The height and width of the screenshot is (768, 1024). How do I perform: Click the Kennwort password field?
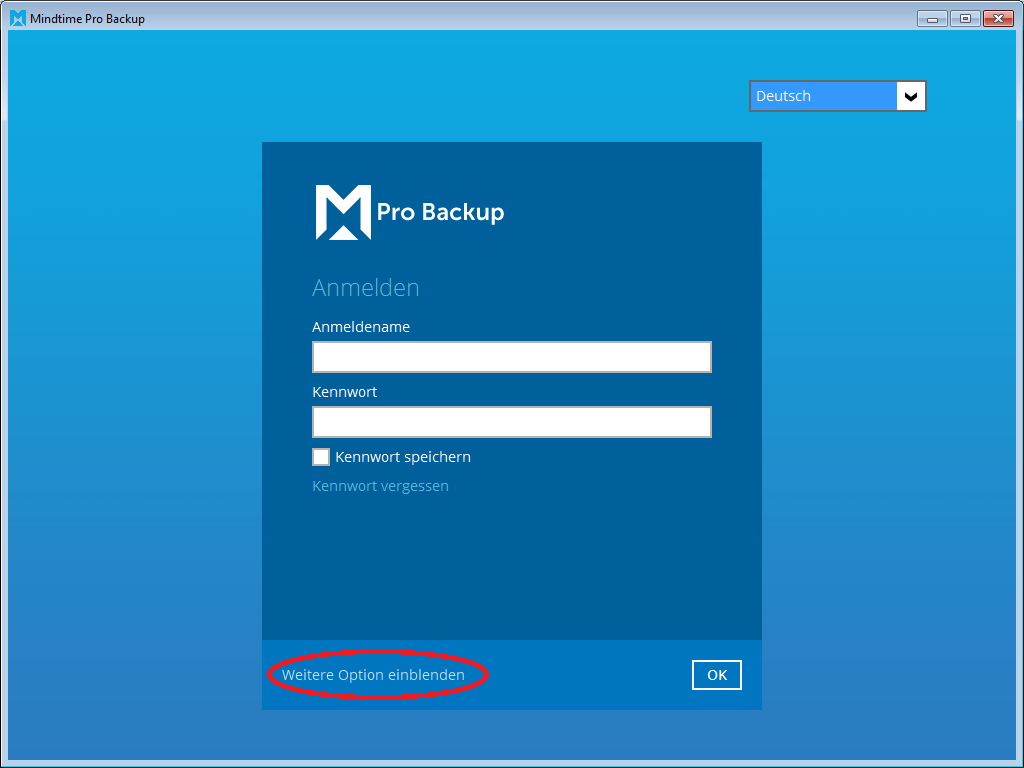(511, 422)
